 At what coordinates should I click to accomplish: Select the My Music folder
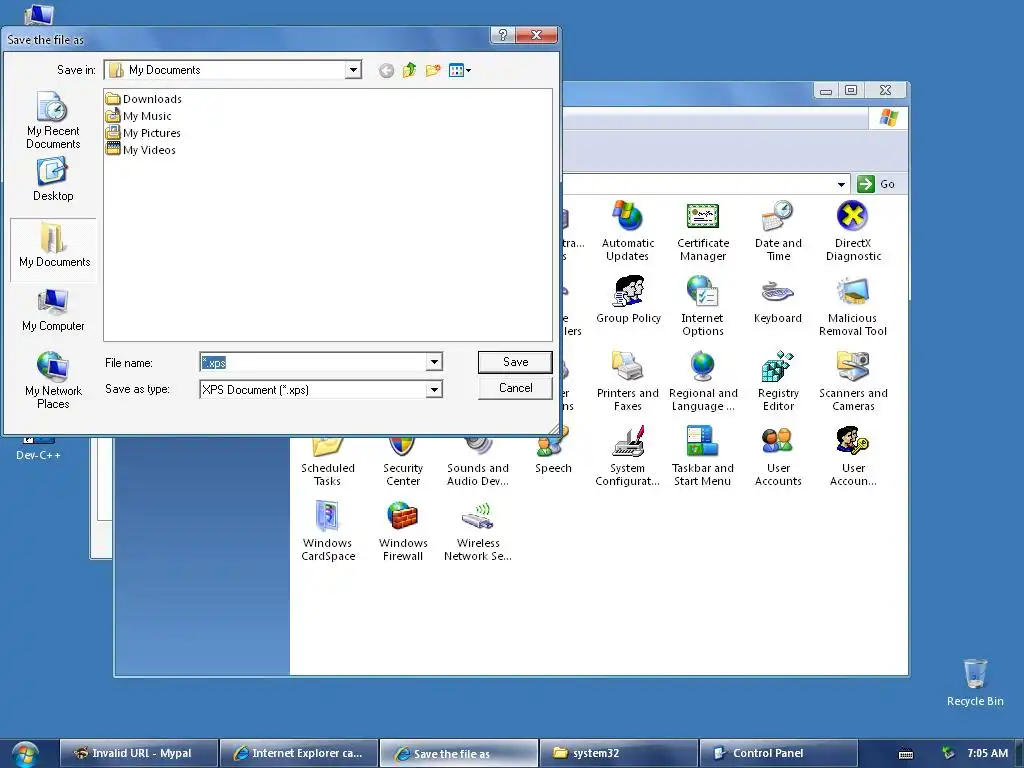coord(138,116)
